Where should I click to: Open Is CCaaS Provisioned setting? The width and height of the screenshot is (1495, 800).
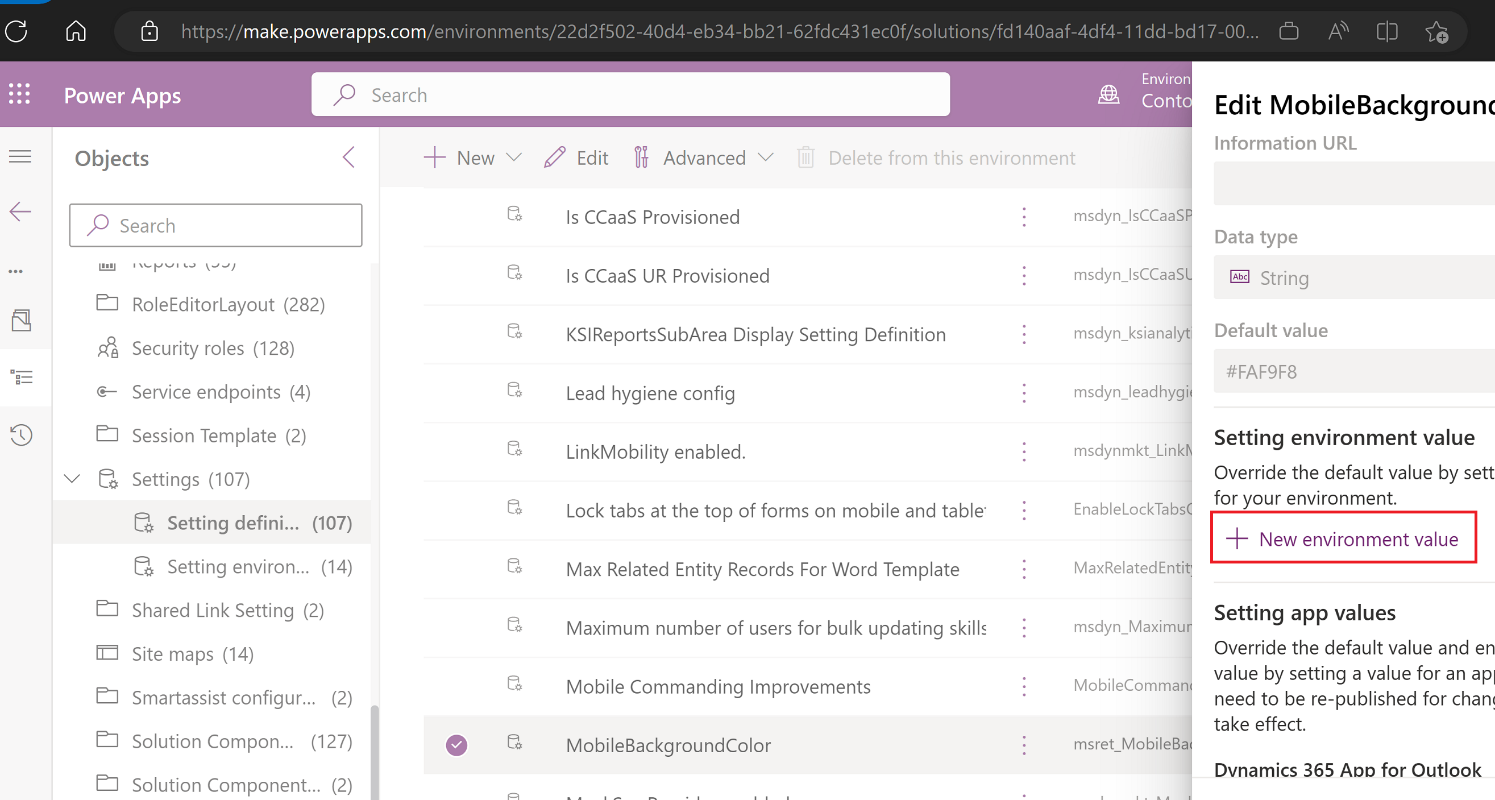click(653, 217)
